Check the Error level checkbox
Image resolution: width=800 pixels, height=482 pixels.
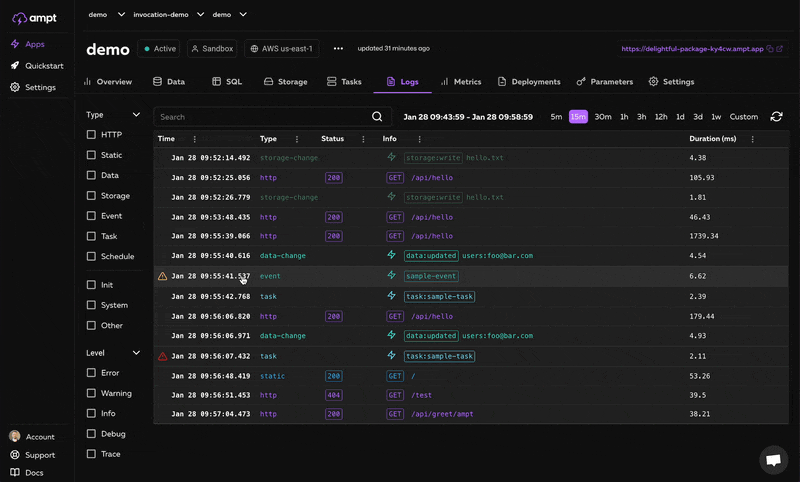[x=92, y=373]
